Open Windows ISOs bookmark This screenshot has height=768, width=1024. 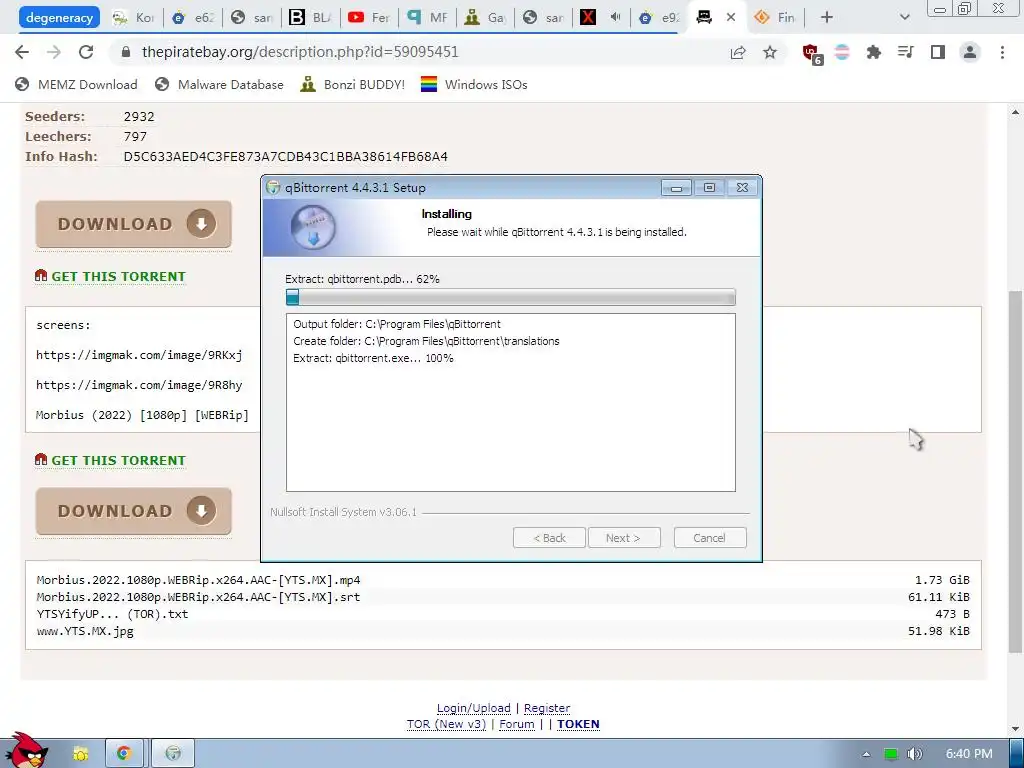pos(474,84)
